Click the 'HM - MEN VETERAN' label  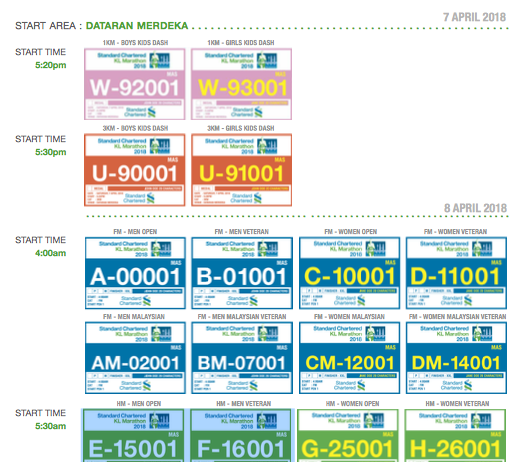pos(244,404)
